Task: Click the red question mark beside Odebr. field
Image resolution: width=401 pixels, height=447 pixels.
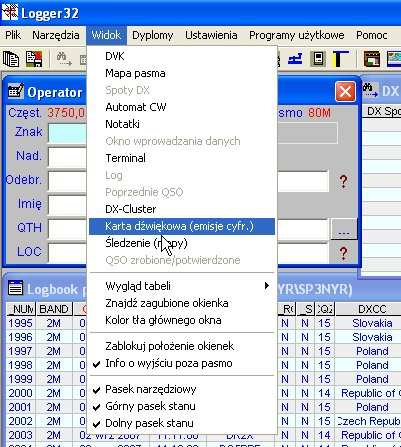Action: tap(343, 181)
